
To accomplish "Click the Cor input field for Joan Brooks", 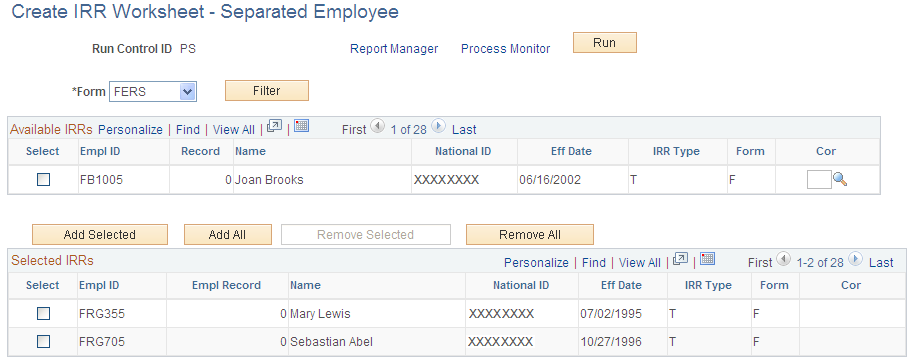I will pos(819,180).
